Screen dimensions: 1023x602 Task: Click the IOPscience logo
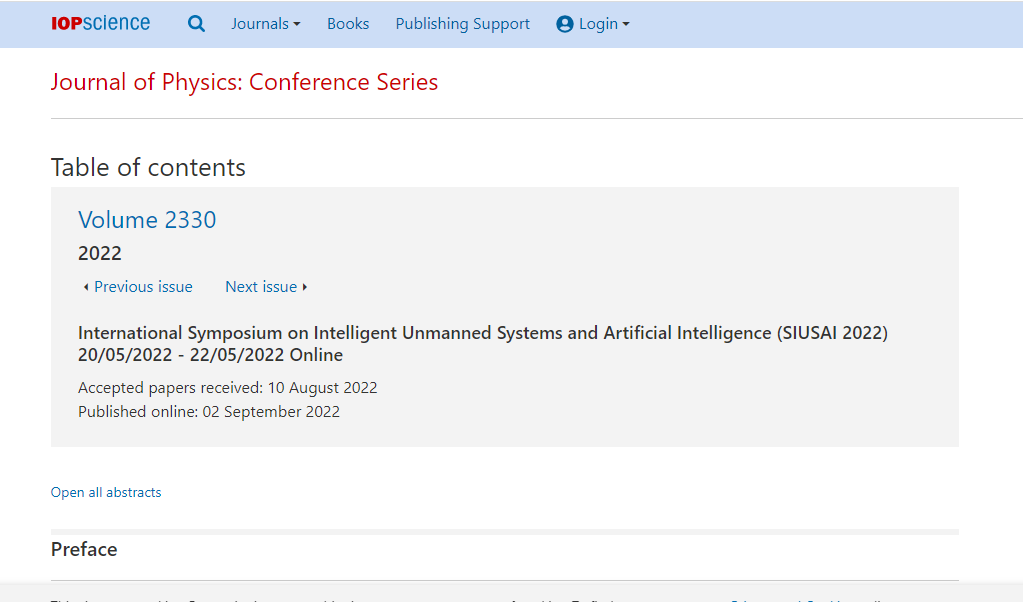[100, 23]
